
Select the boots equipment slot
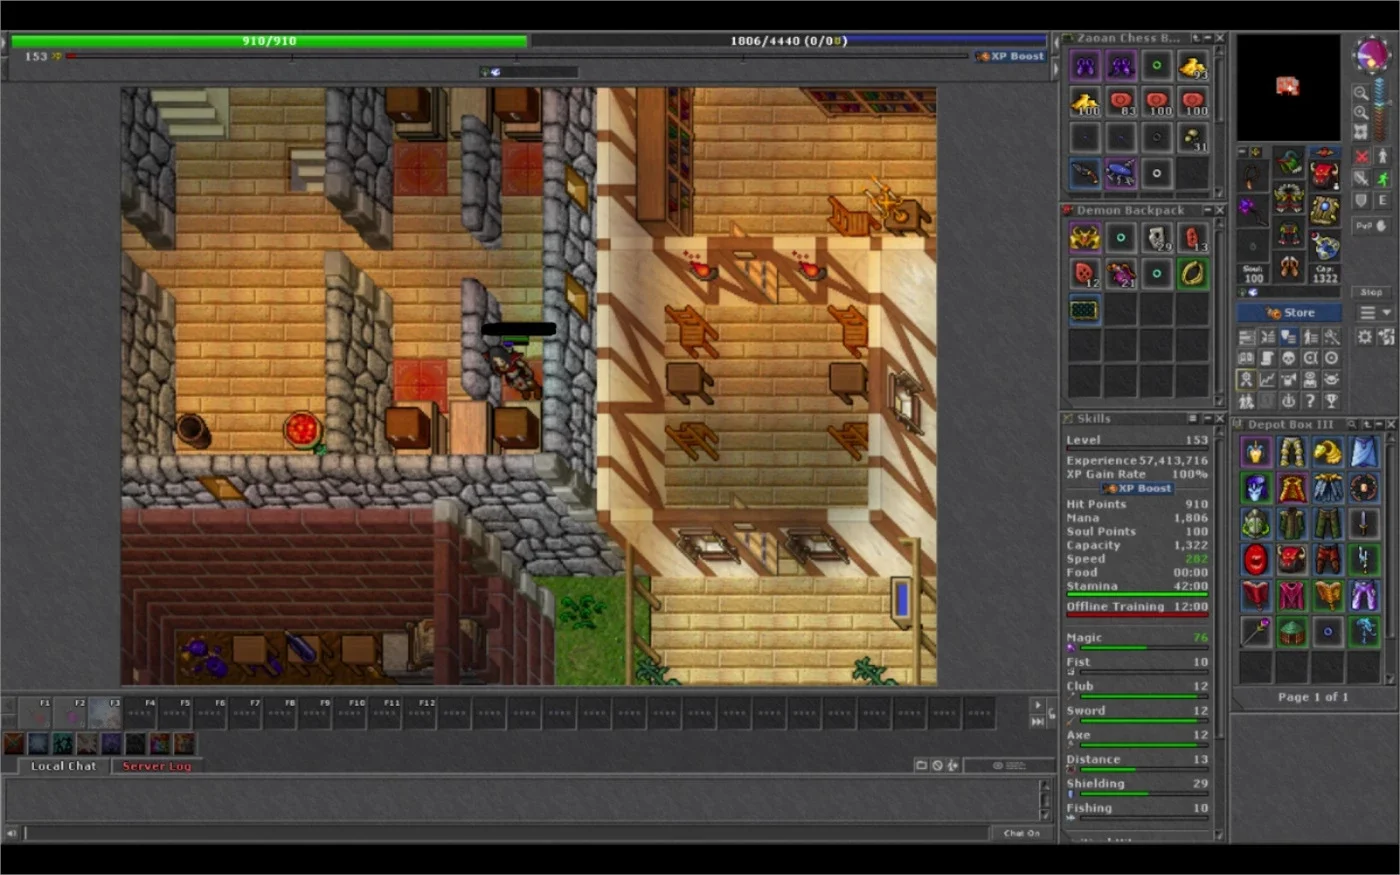[1289, 266]
